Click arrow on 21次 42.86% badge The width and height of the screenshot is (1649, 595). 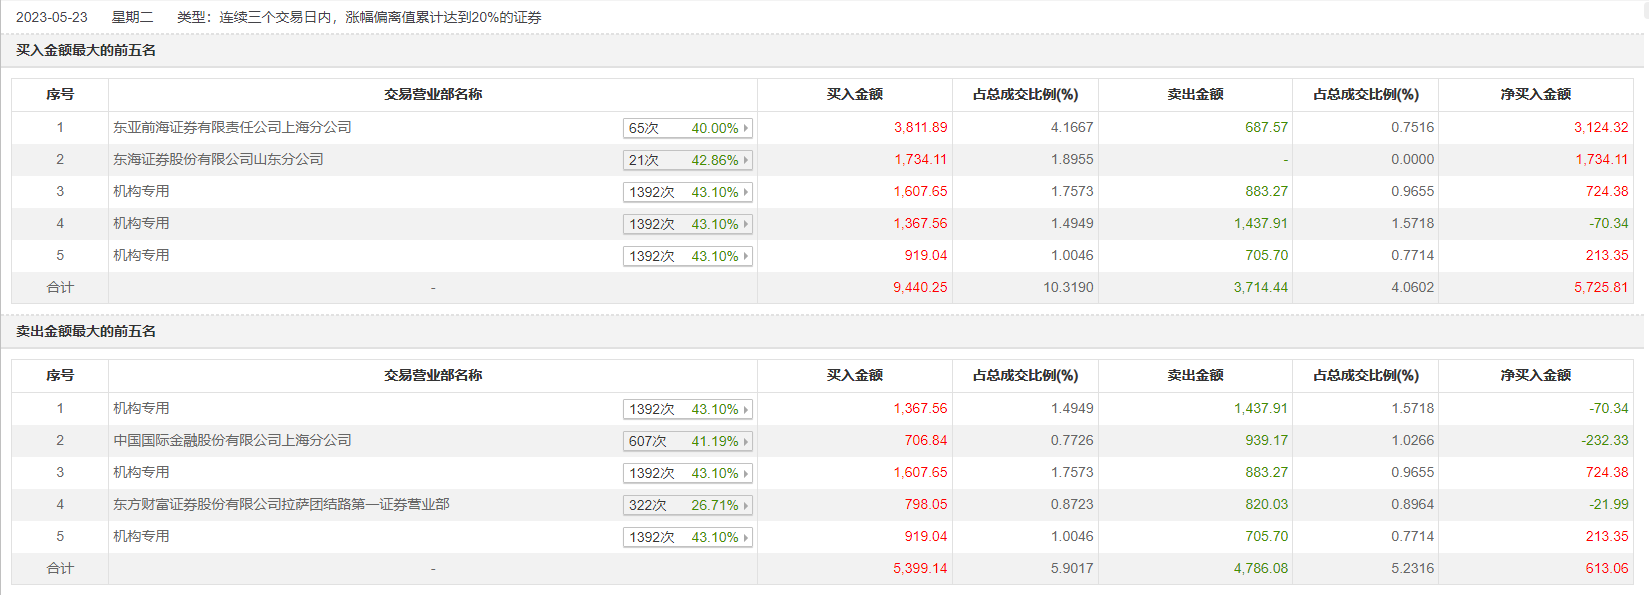(746, 160)
